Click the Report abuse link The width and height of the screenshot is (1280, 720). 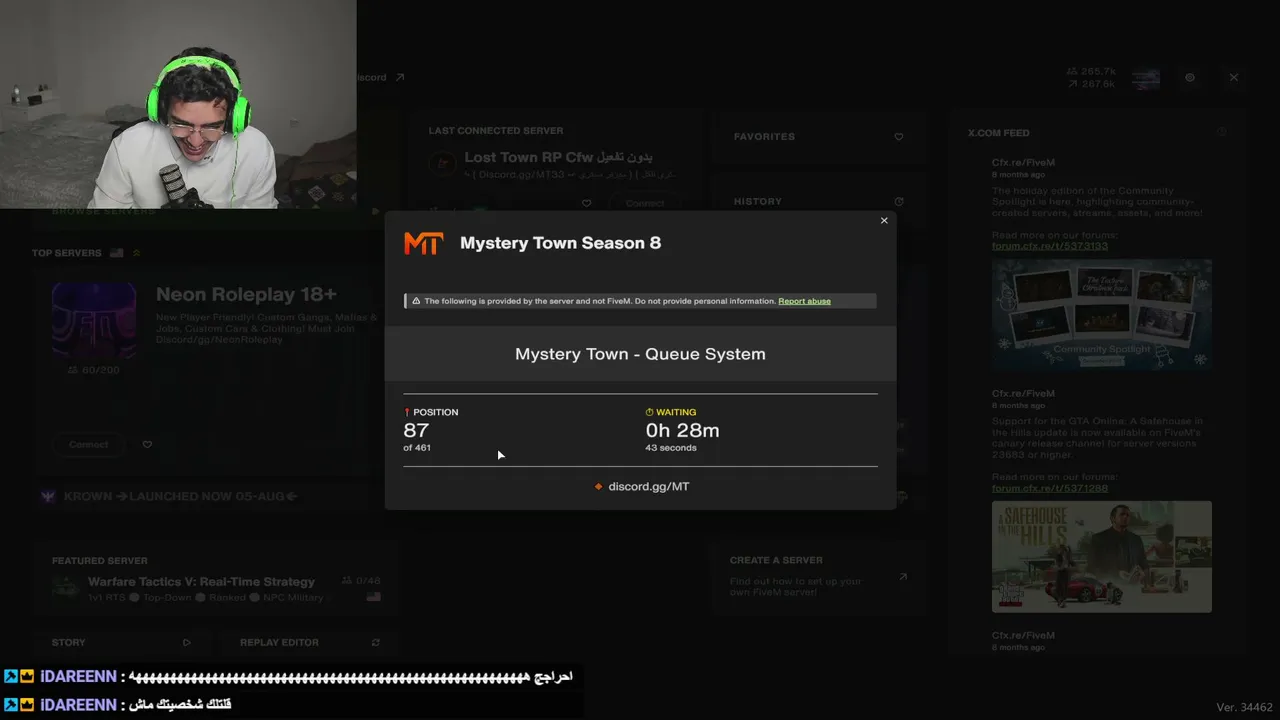point(804,301)
